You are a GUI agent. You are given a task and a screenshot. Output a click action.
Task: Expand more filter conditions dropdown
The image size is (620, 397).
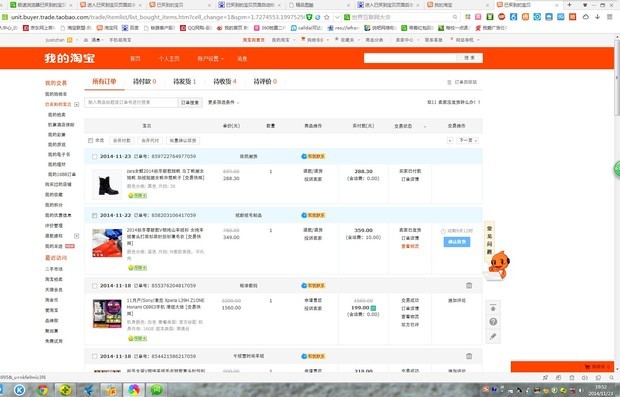pyautogui.click(x=224, y=102)
